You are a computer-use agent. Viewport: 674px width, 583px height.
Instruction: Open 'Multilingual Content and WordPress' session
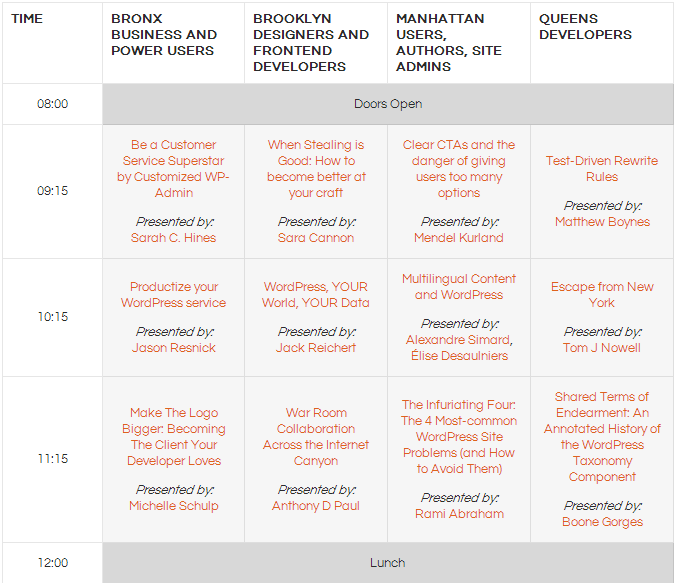[459, 287]
